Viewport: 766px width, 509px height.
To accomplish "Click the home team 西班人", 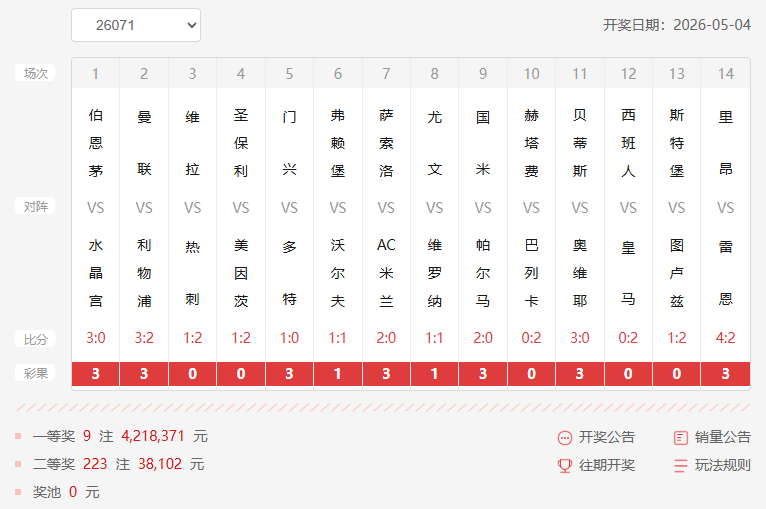I will pos(628,143).
